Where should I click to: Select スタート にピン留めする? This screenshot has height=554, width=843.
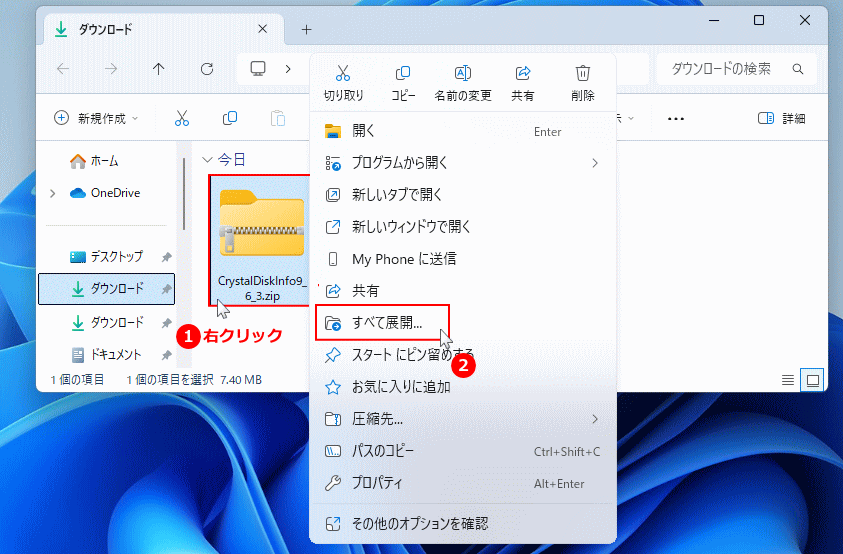click(x=463, y=354)
